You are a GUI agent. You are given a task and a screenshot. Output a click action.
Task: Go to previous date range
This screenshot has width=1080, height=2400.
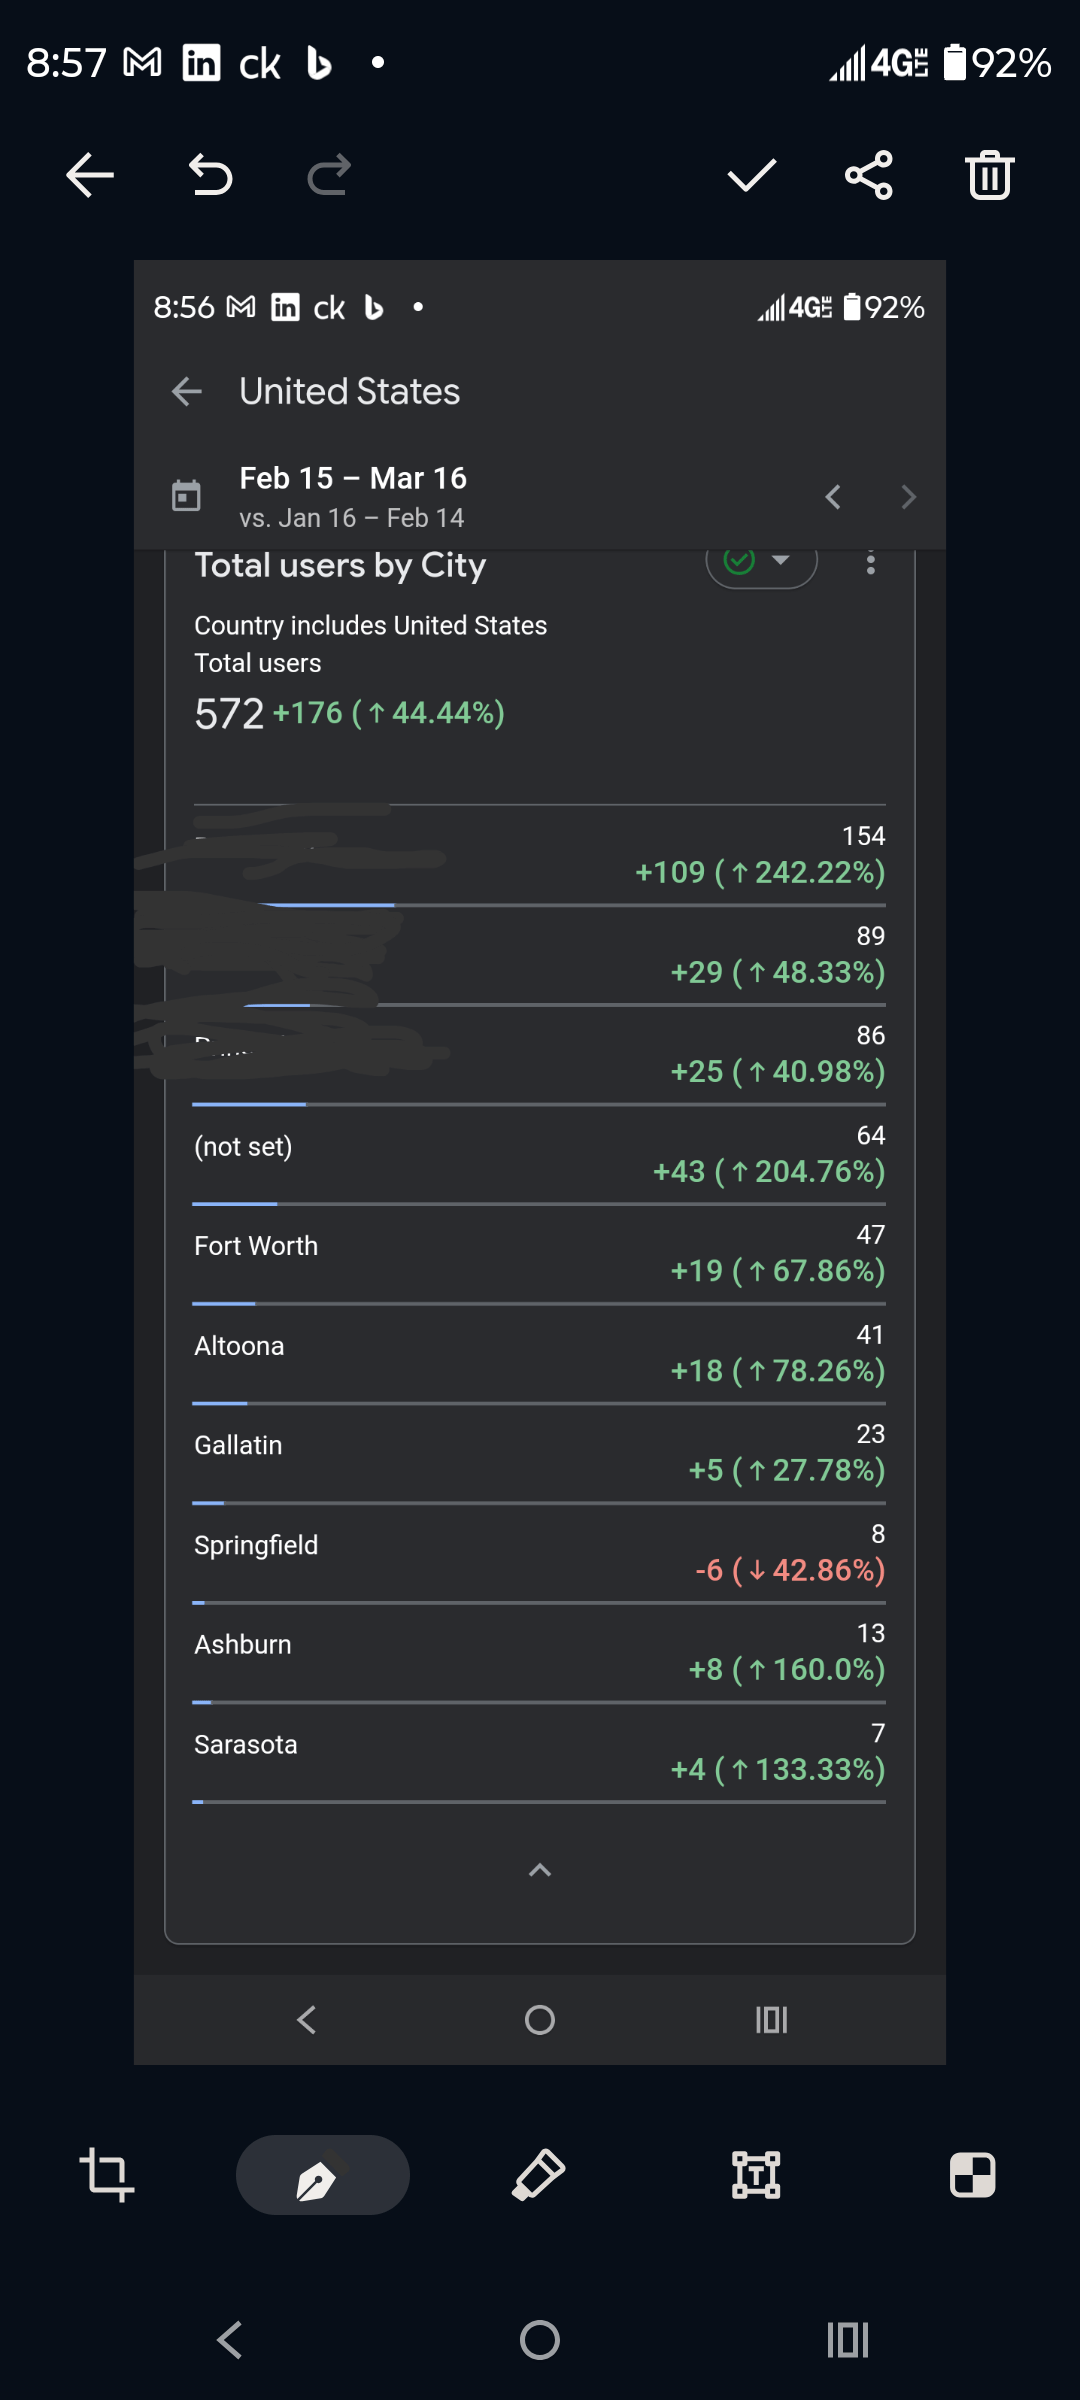[x=833, y=497]
